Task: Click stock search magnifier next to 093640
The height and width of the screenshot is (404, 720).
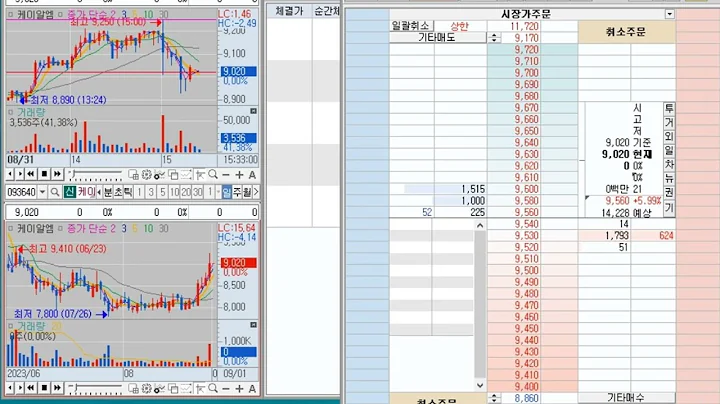Action: [x=55, y=192]
